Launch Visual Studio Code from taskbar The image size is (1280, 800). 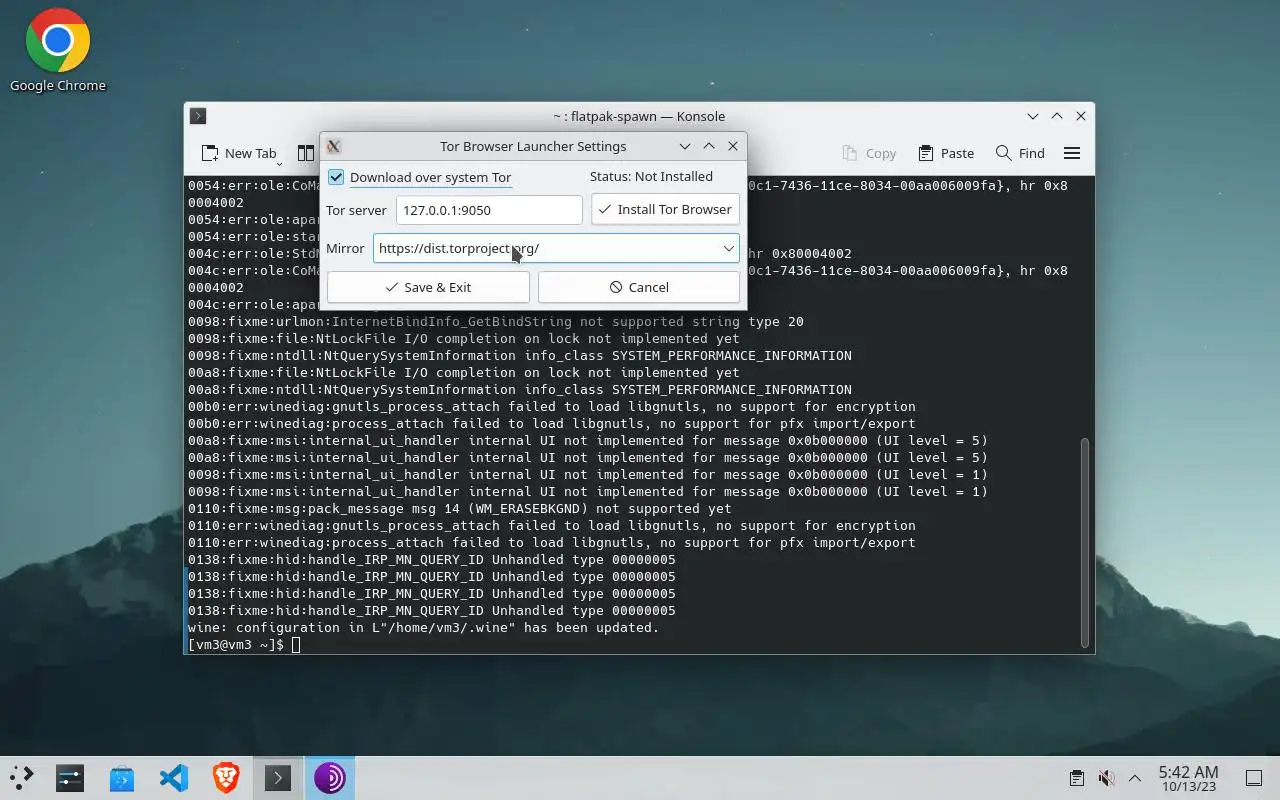tap(174, 778)
